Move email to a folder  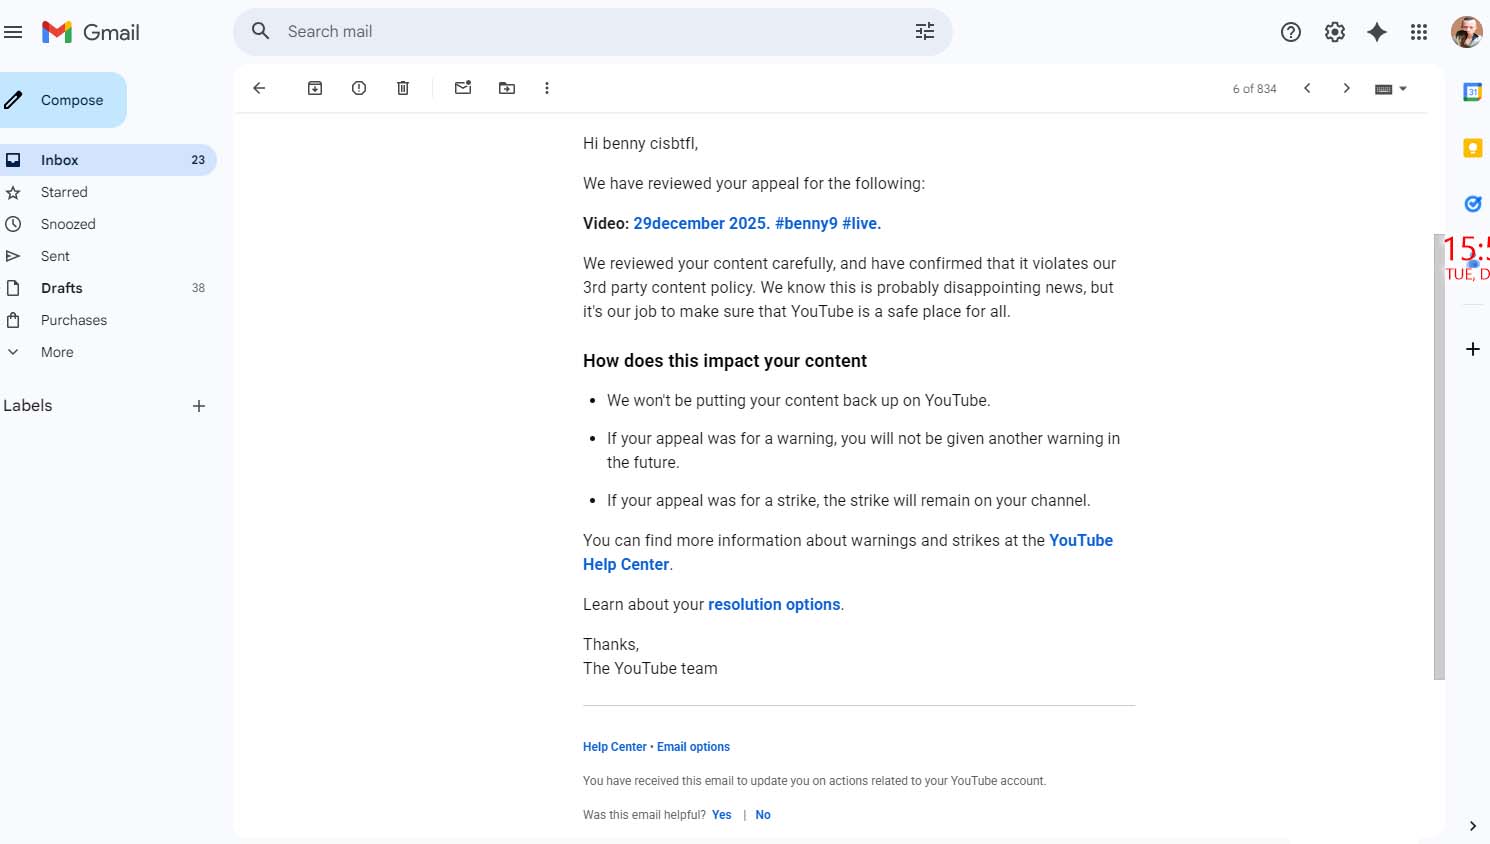(x=507, y=88)
